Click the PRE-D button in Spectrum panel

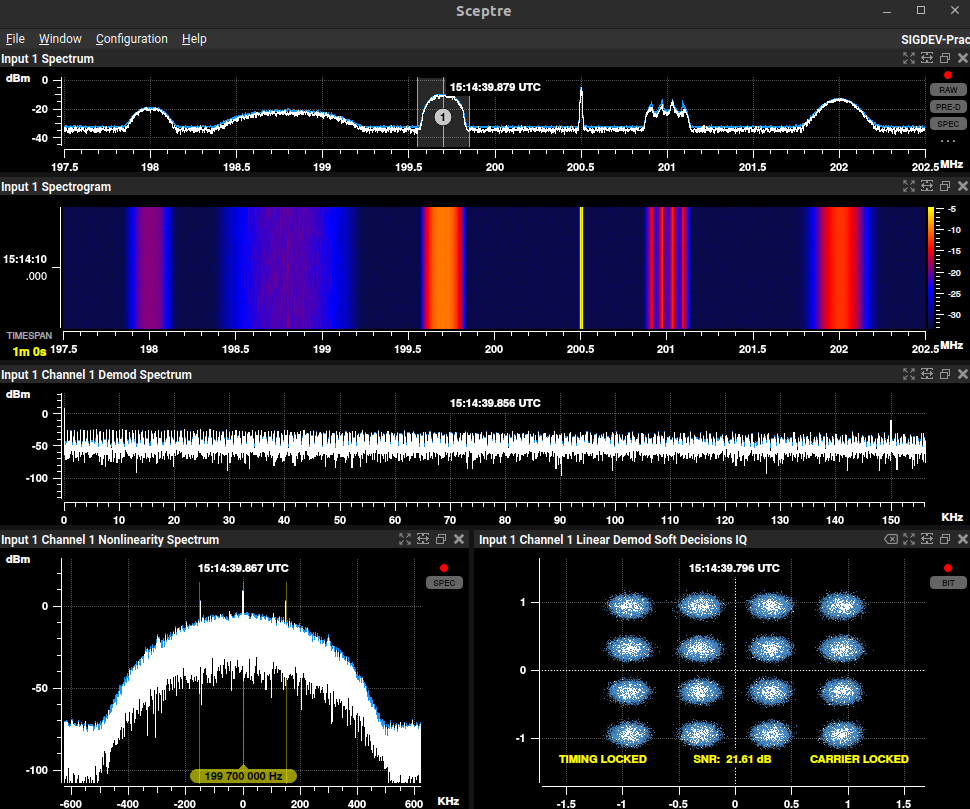point(947,107)
